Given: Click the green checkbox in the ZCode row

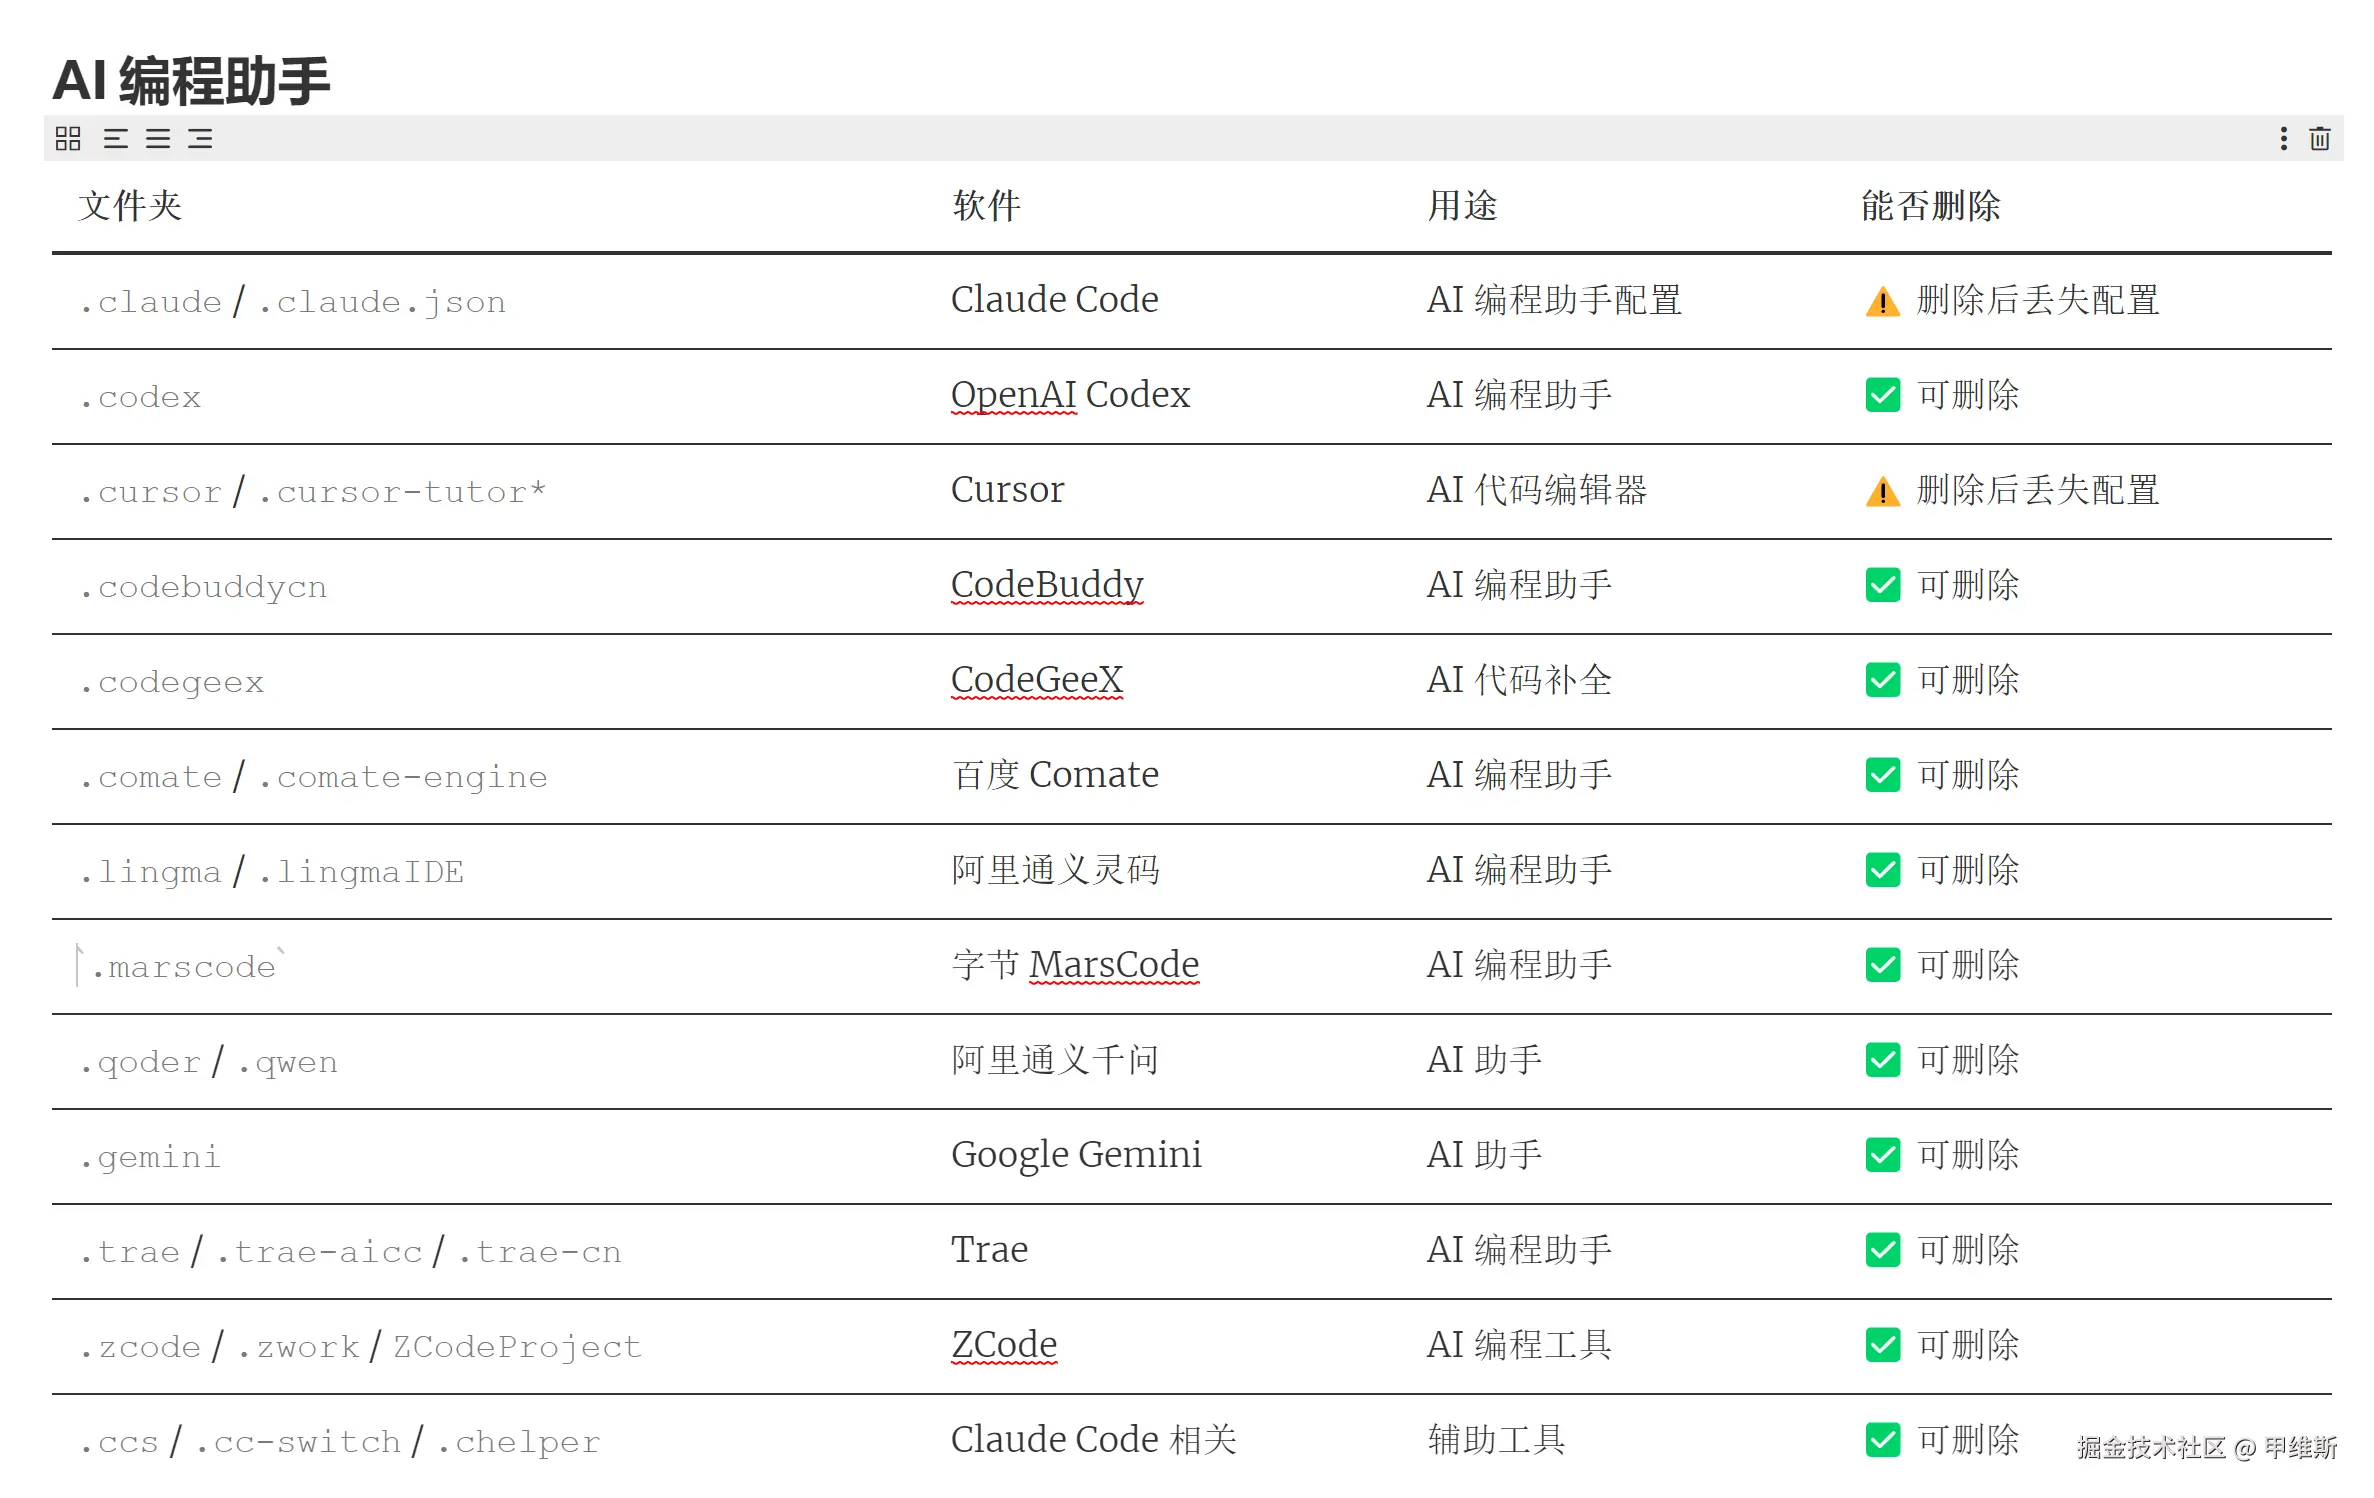Looking at the screenshot, I should click(1884, 1345).
